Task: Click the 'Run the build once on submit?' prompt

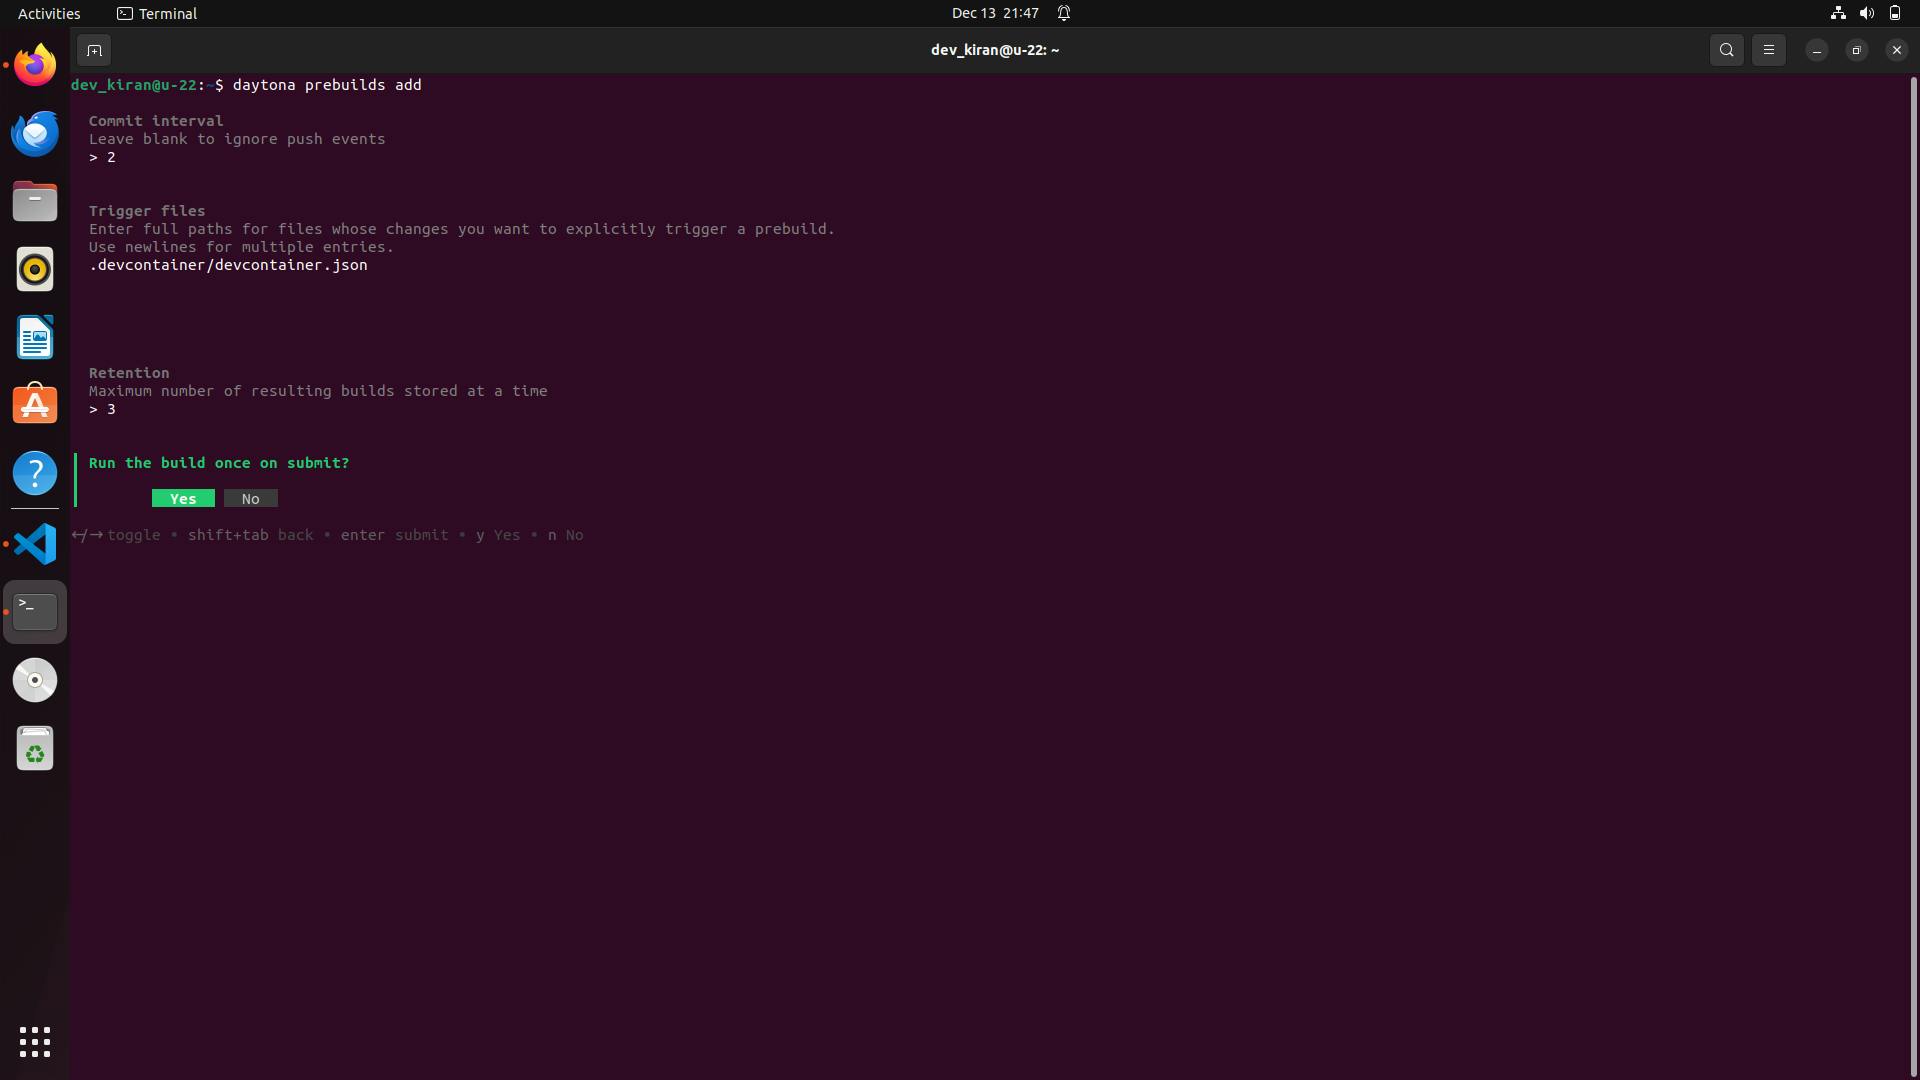Action: click(x=219, y=463)
